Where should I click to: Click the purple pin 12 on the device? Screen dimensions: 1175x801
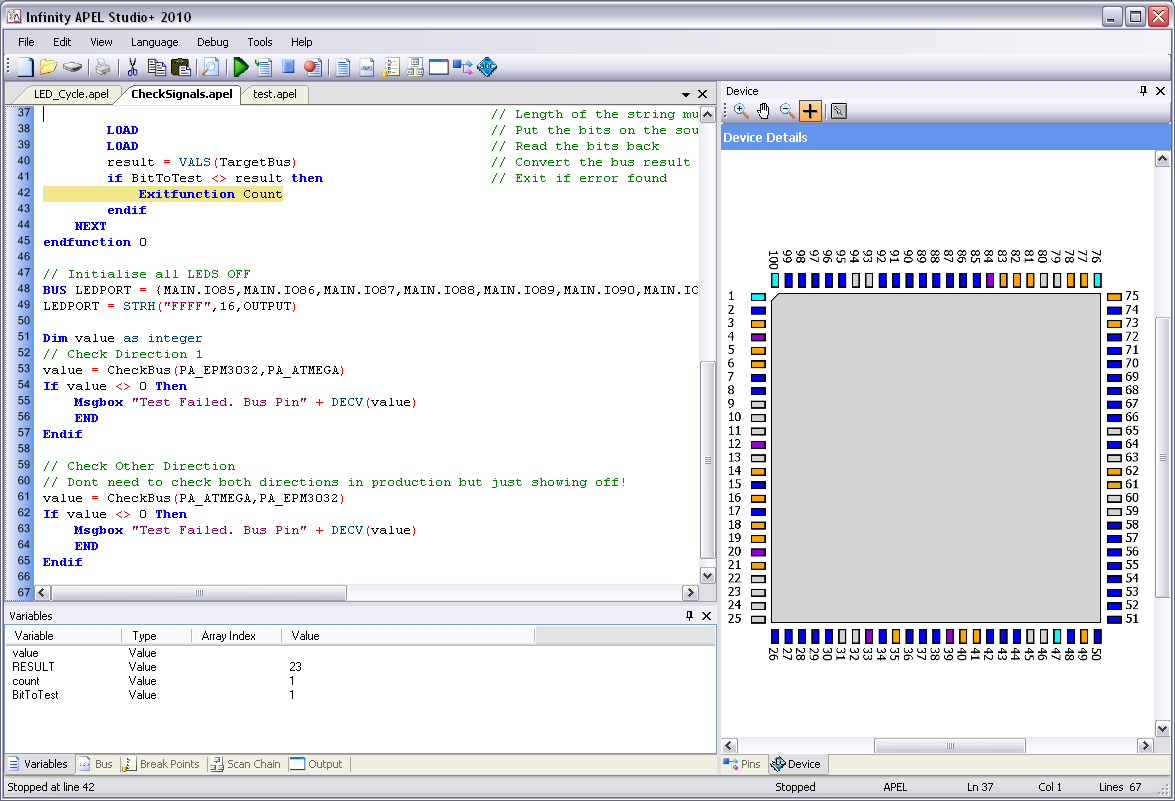758,444
